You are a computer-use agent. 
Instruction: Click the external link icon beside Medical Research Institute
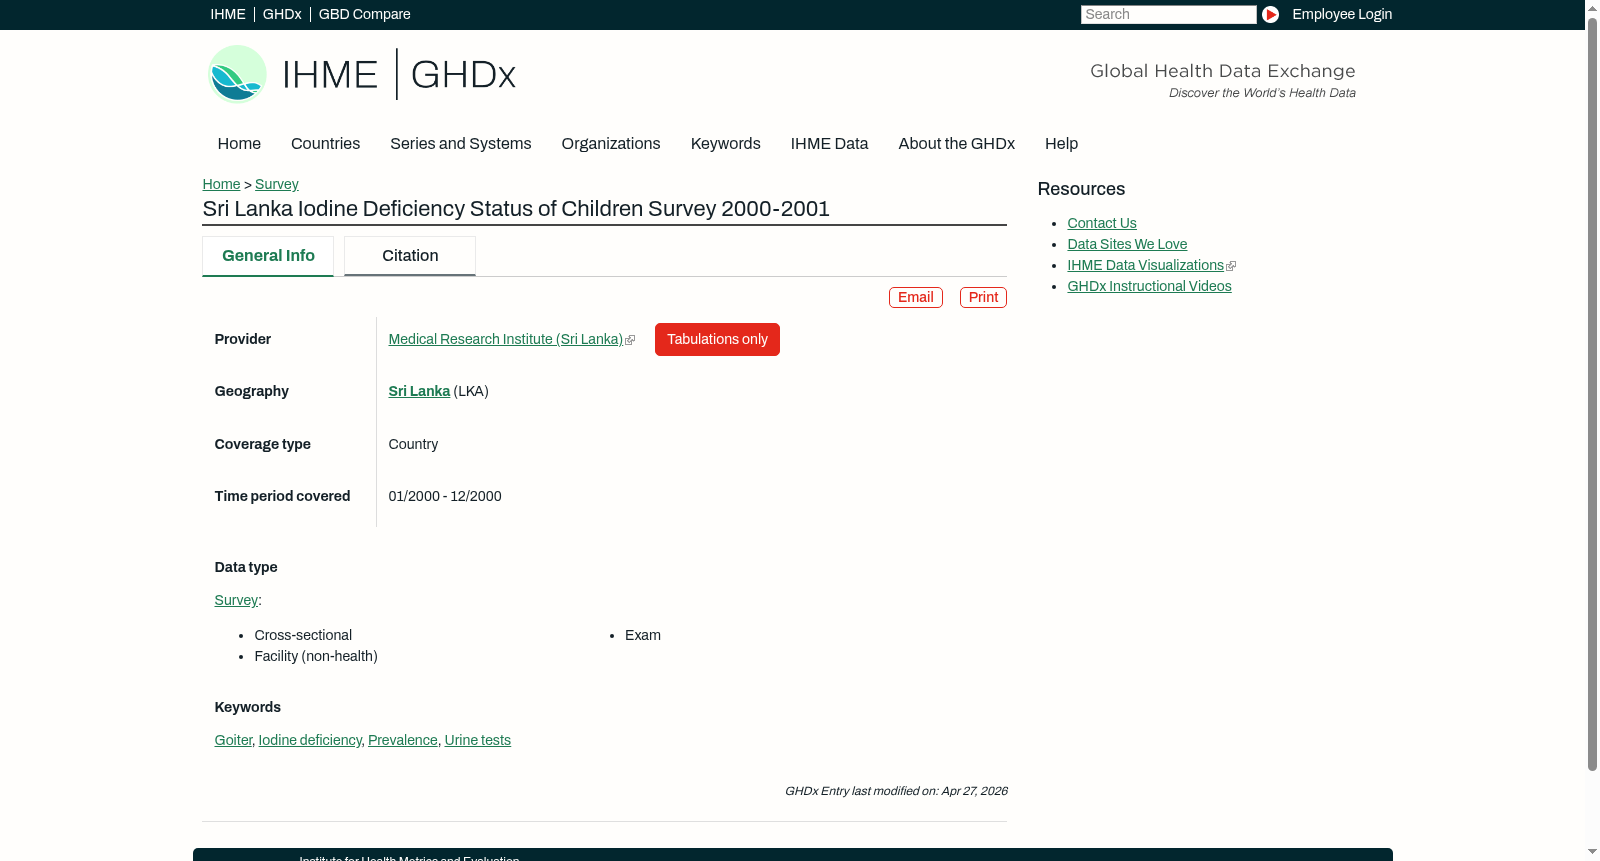(x=630, y=340)
